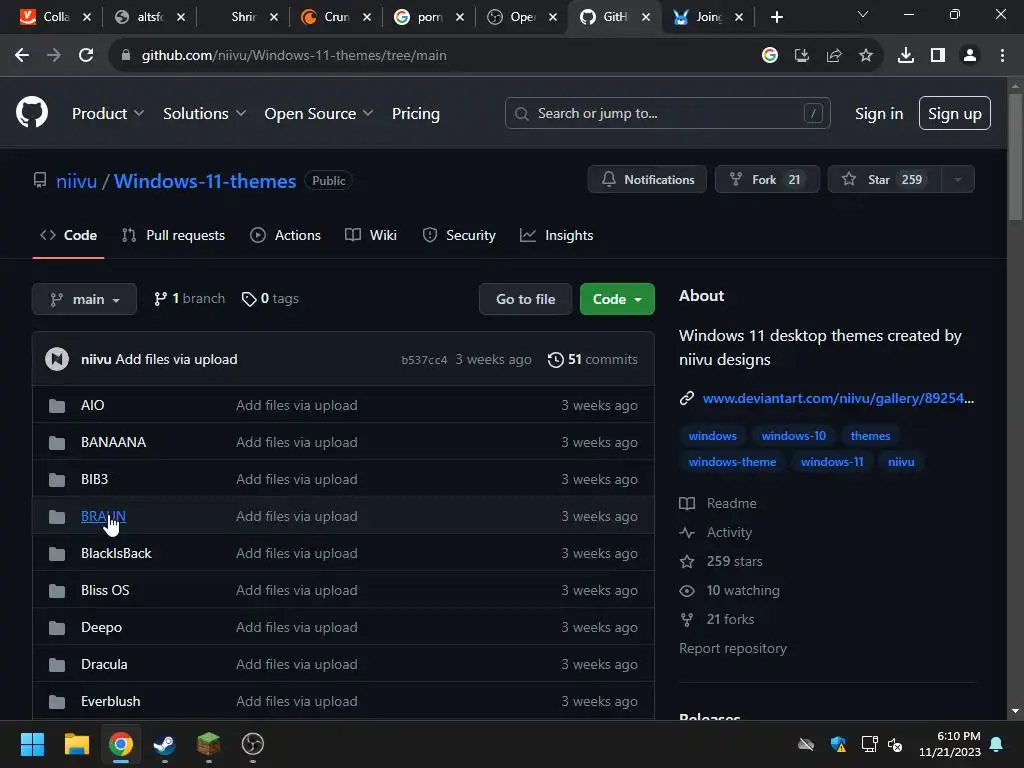Click the Google icon in address bar

[769, 56]
